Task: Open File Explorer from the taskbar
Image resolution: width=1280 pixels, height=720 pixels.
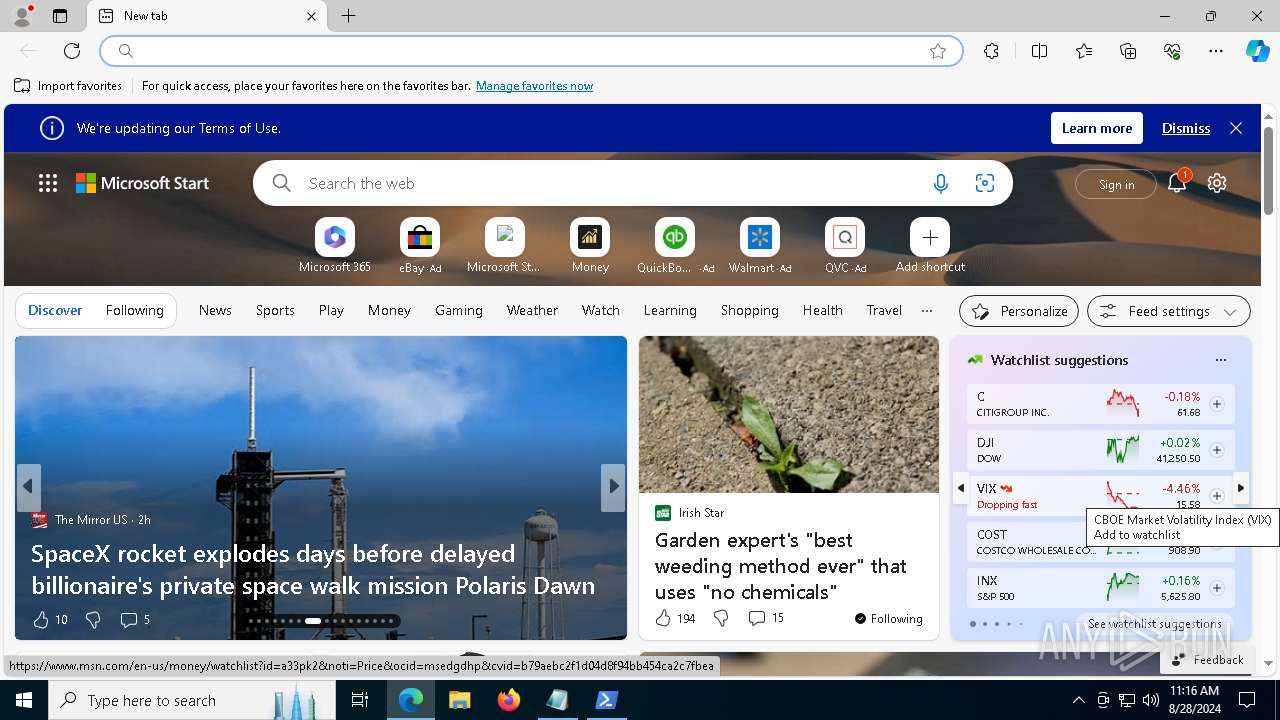Action: click(x=460, y=700)
